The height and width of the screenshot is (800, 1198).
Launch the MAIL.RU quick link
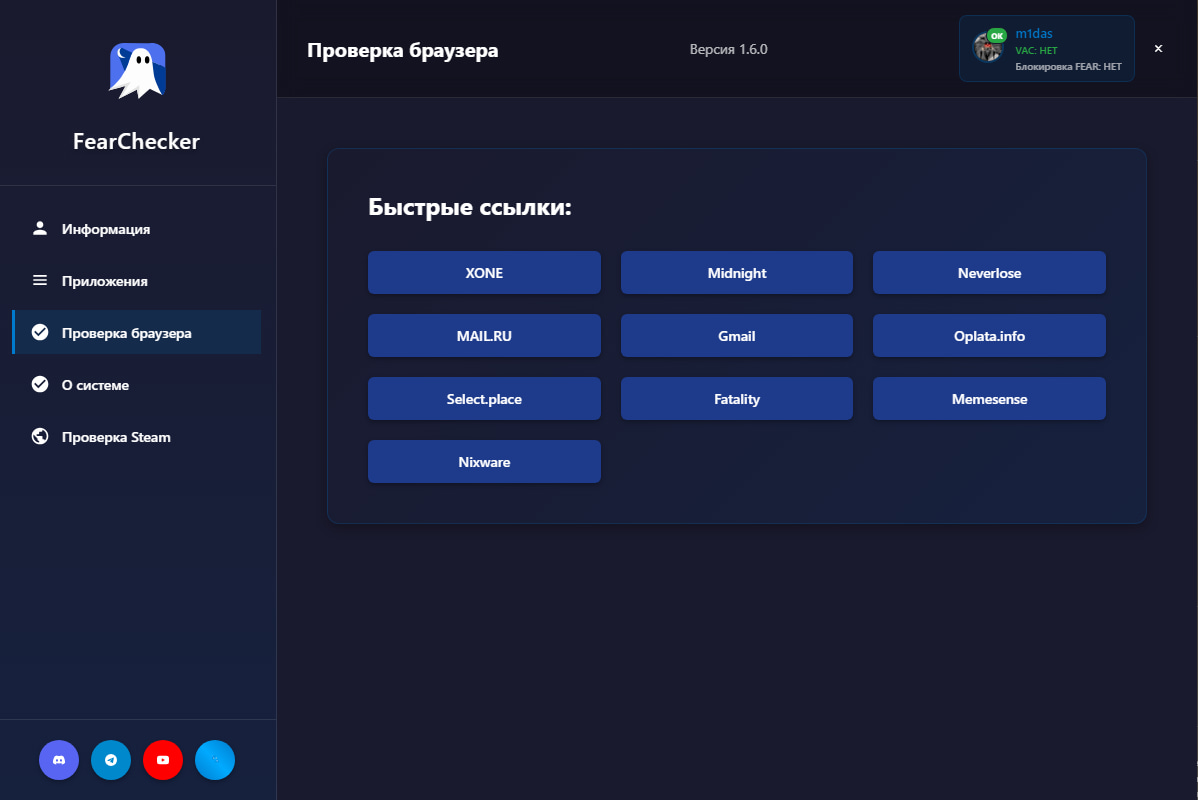pyautogui.click(x=484, y=336)
